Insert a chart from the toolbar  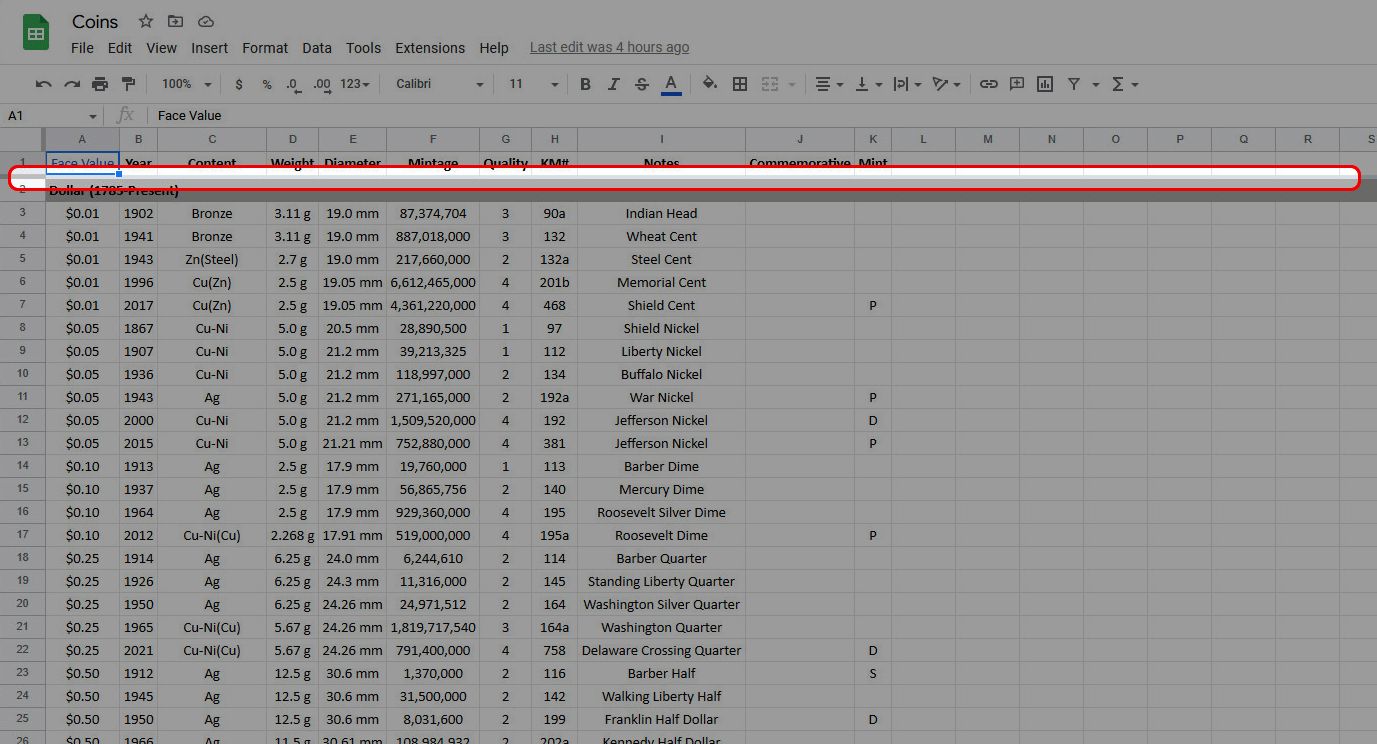(x=1045, y=84)
